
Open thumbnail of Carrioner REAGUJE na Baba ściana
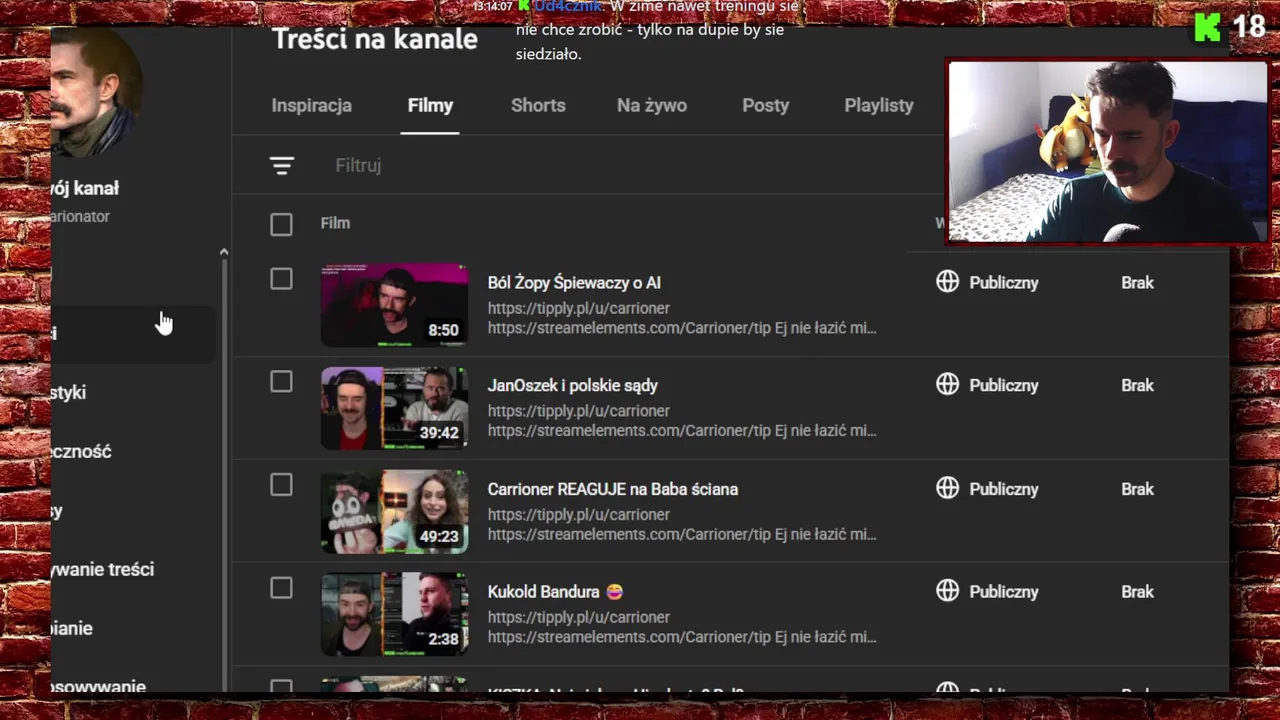pos(394,511)
